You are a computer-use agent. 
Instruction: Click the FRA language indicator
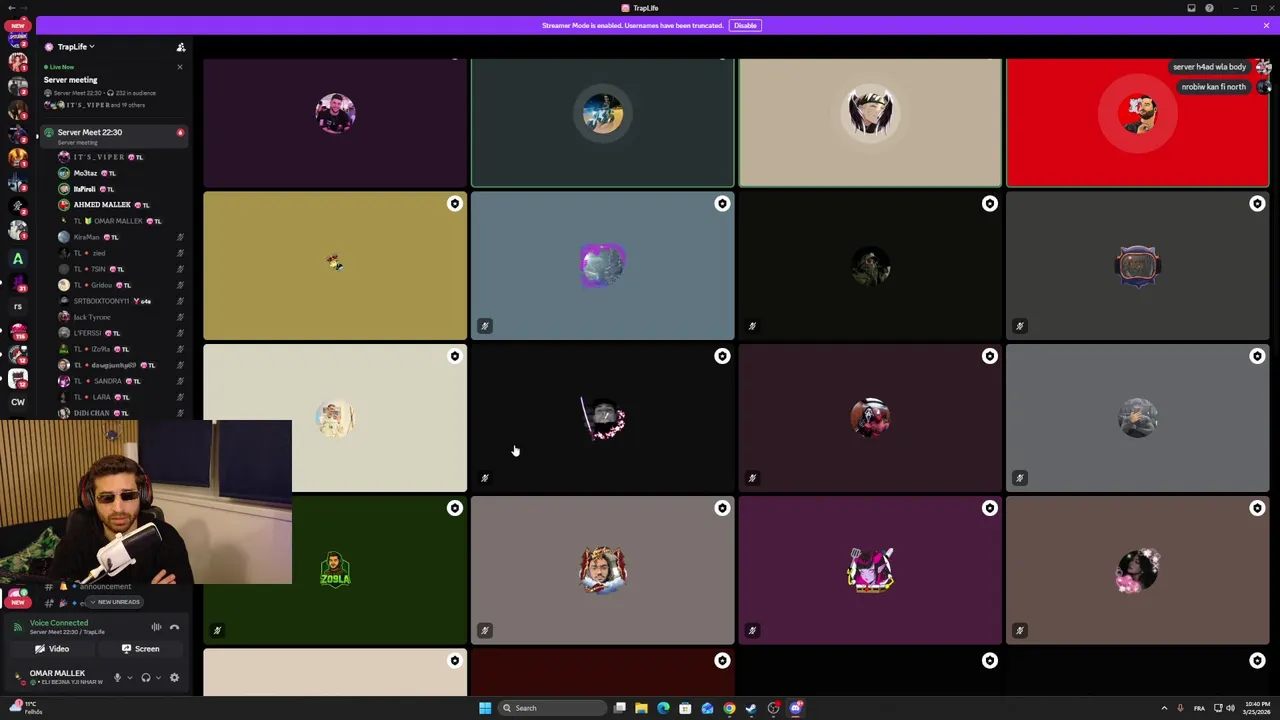1199,708
